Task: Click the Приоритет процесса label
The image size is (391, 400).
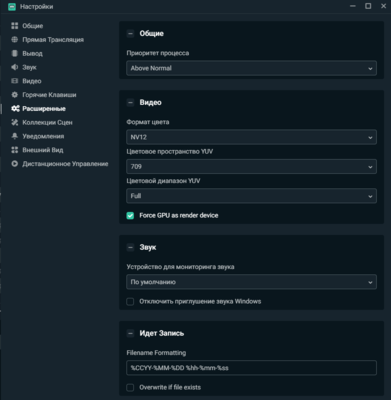Action: pos(158,53)
